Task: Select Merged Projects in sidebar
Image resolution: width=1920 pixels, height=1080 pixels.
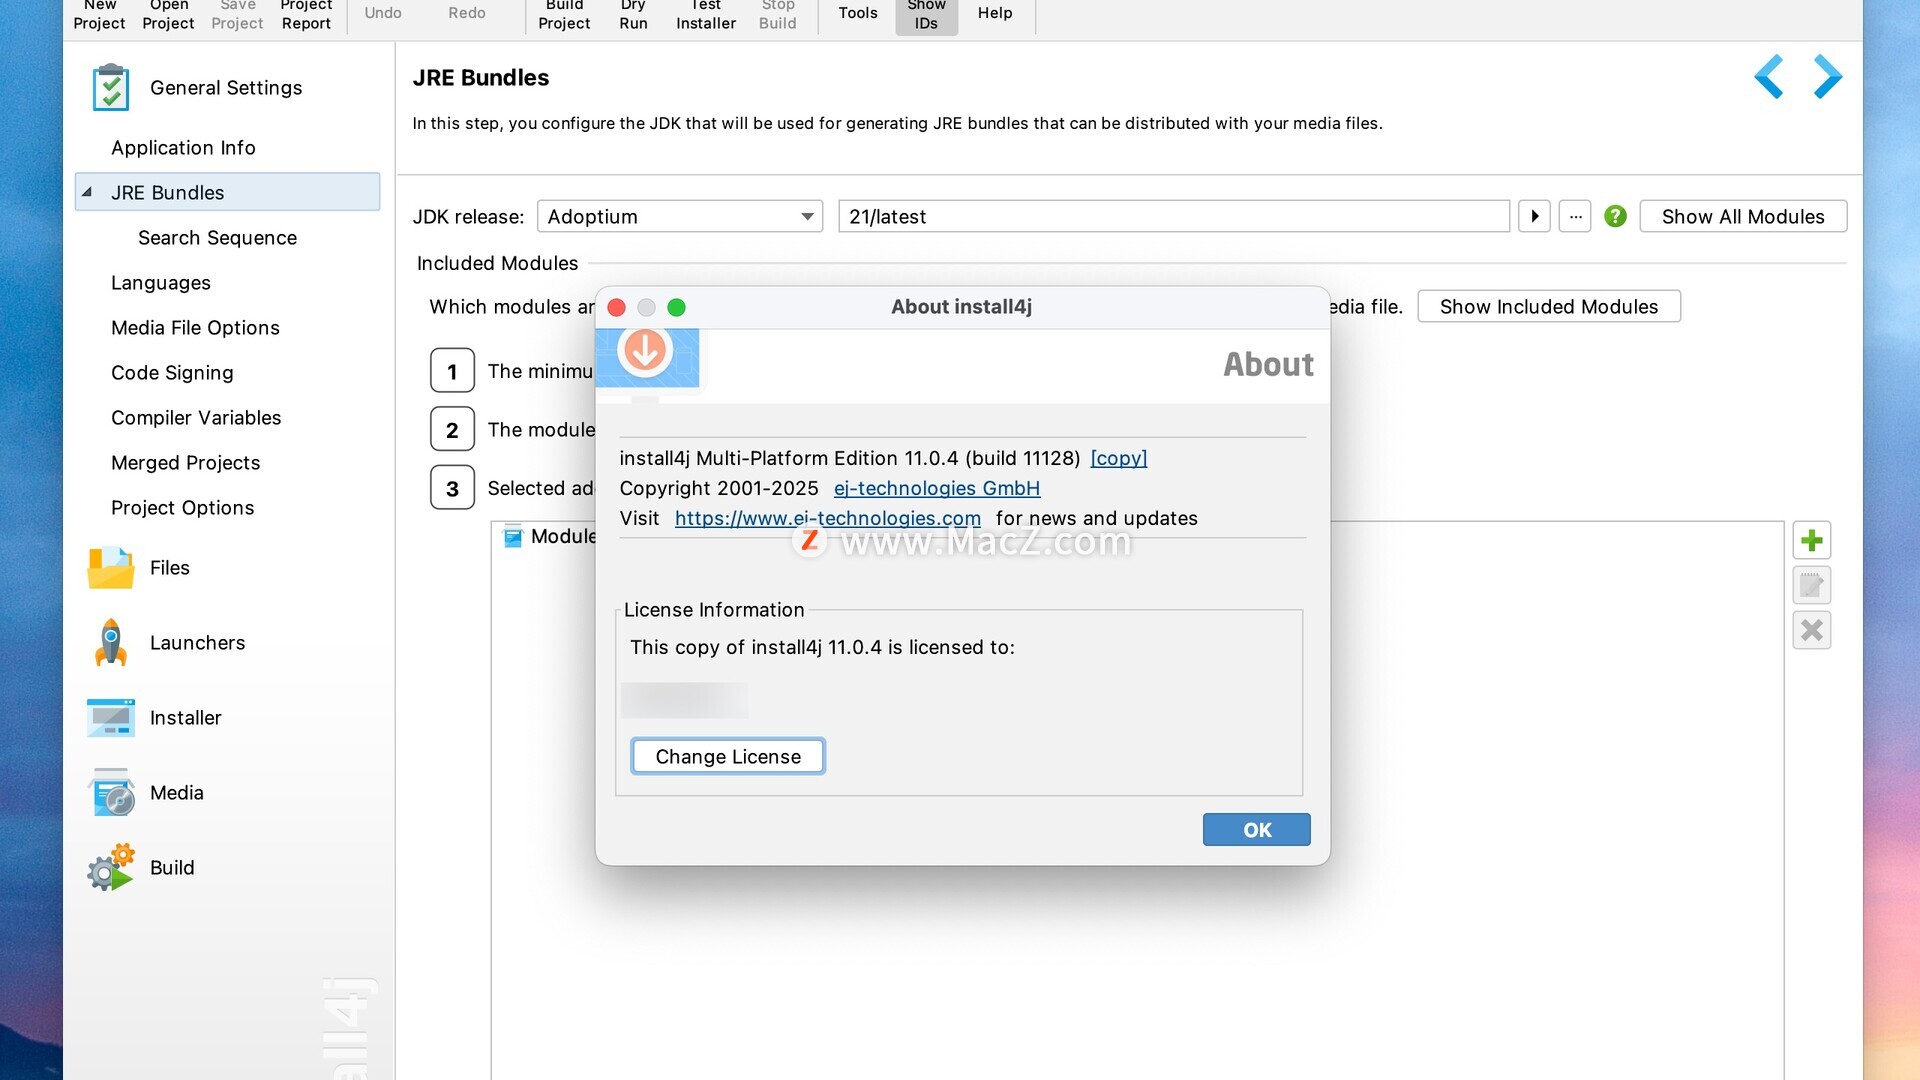Action: click(185, 462)
